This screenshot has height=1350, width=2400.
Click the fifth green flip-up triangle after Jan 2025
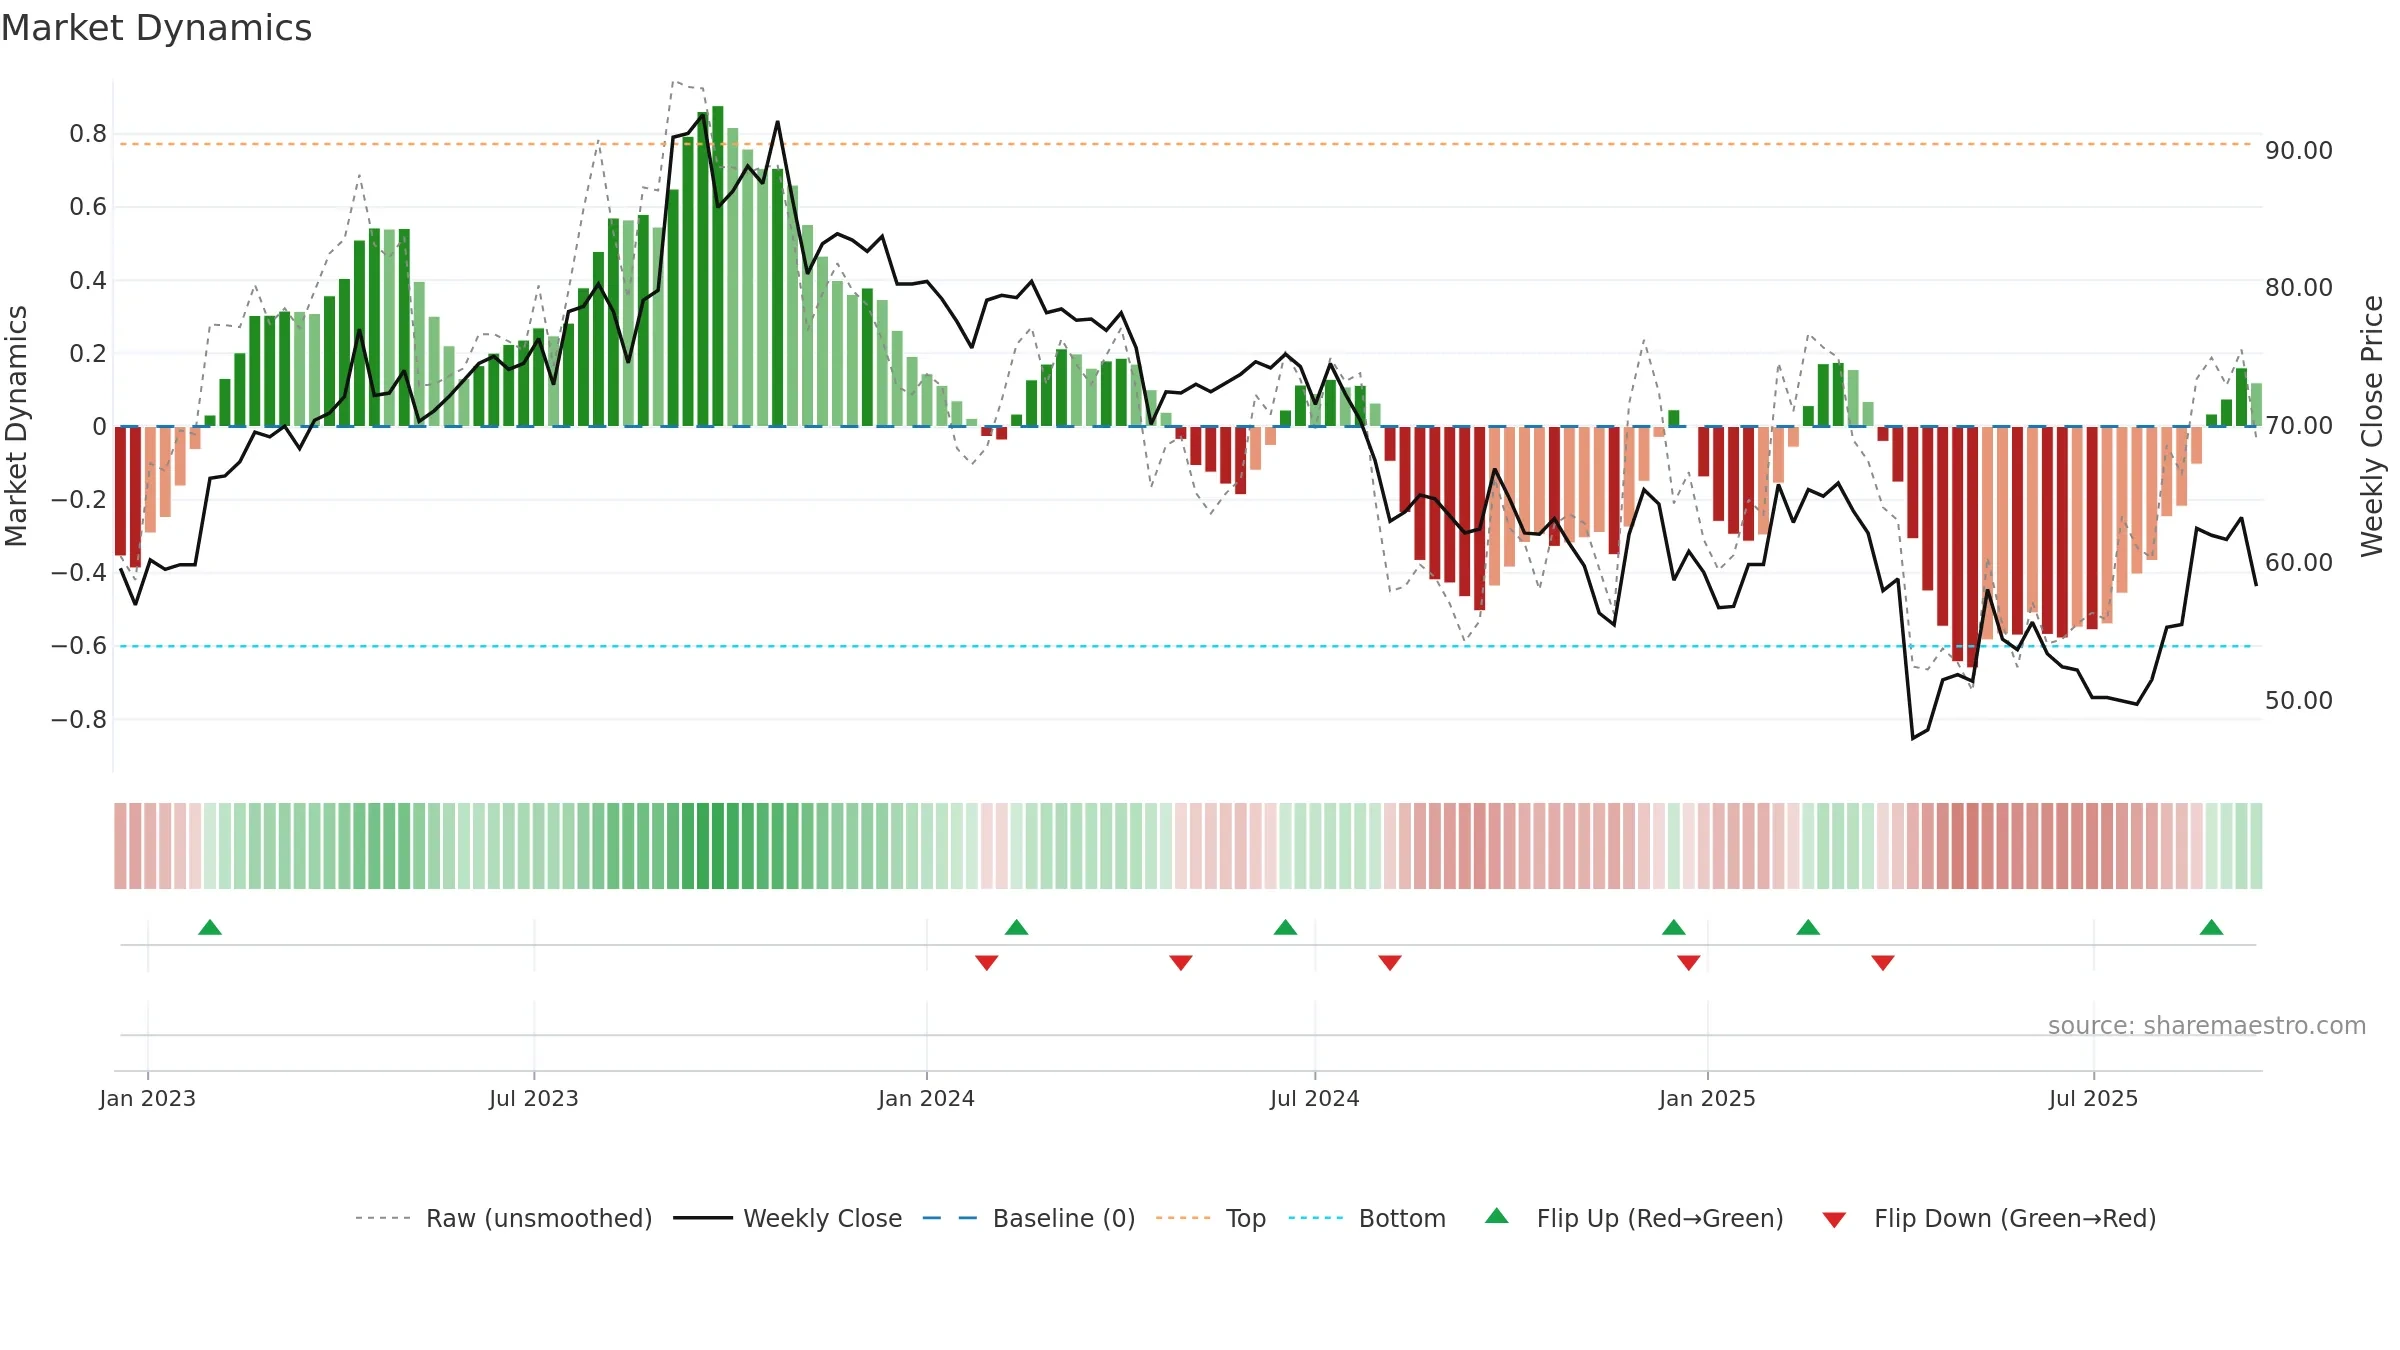(1808, 928)
